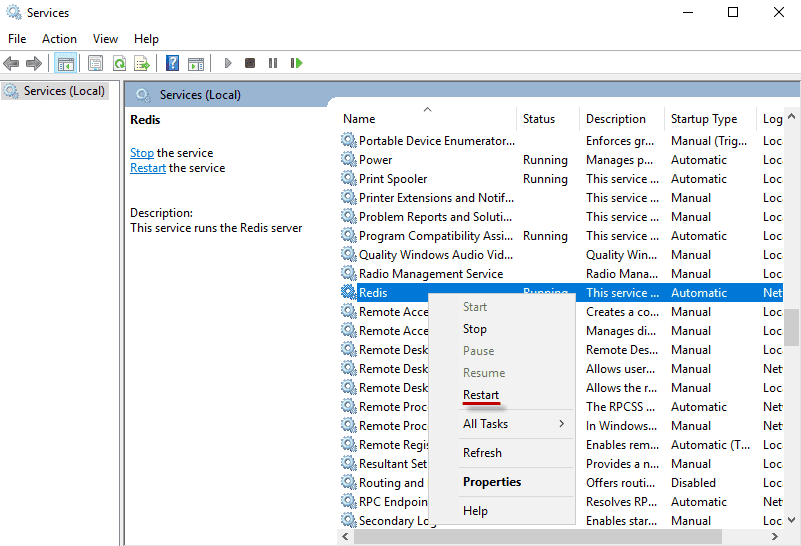The width and height of the screenshot is (801, 546).
Task: Click Show/Hide Action Pane toolbar icon
Action: coord(196,63)
